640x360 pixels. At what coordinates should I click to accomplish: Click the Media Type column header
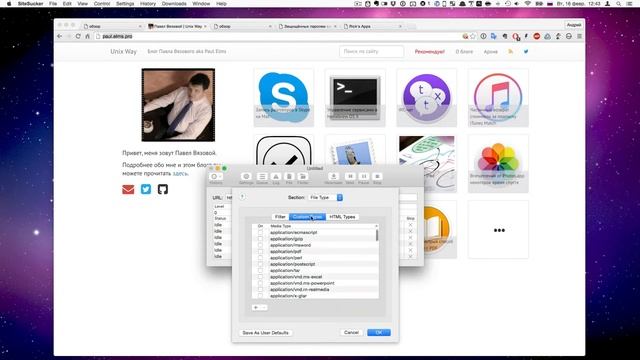(321, 226)
